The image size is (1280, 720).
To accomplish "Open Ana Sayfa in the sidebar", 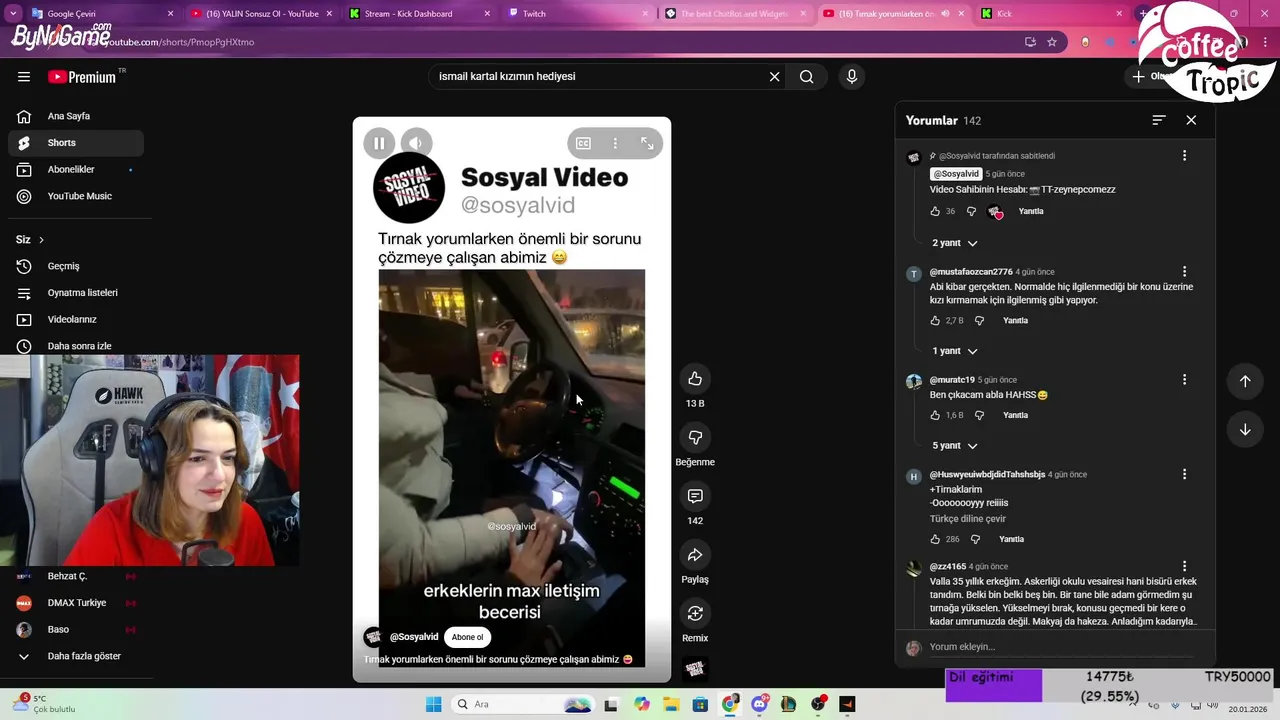I will [76, 116].
